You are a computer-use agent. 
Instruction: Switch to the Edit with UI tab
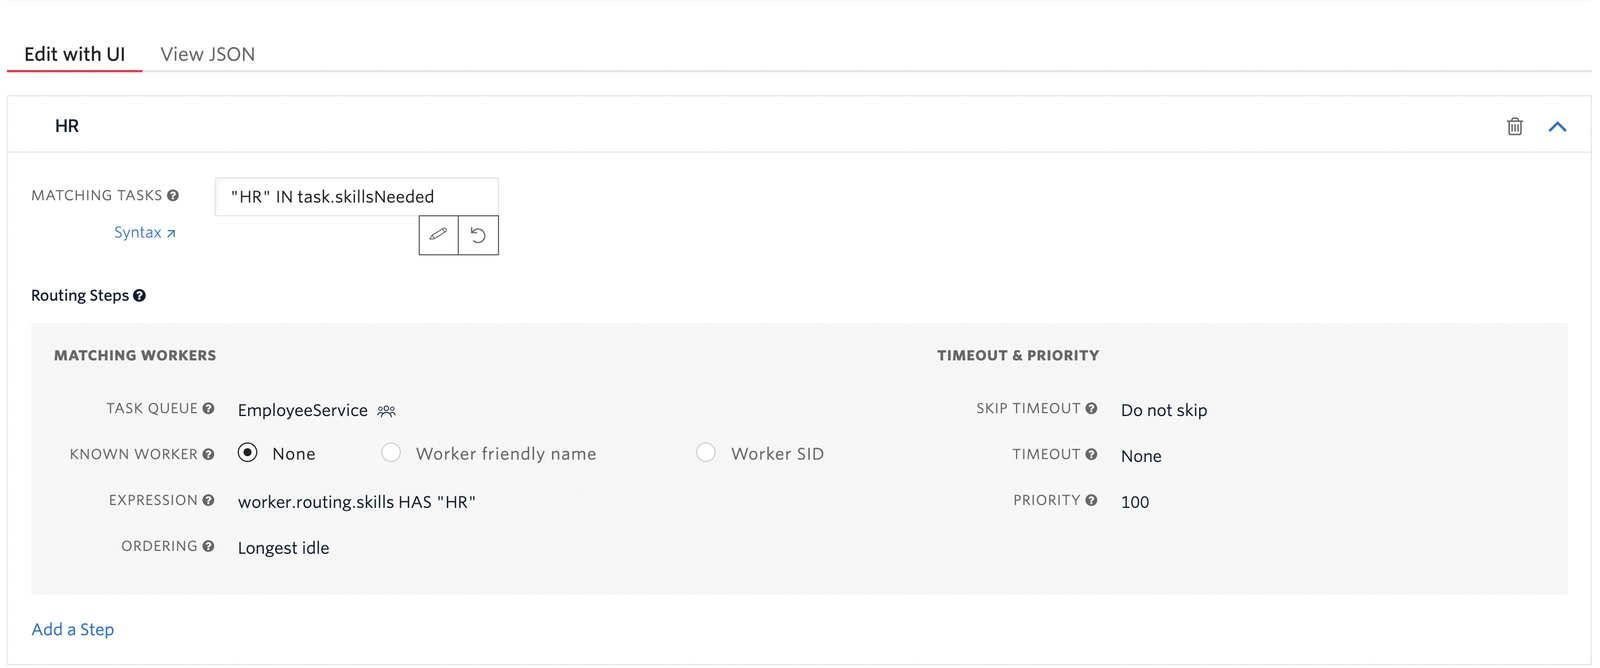pyautogui.click(x=74, y=54)
